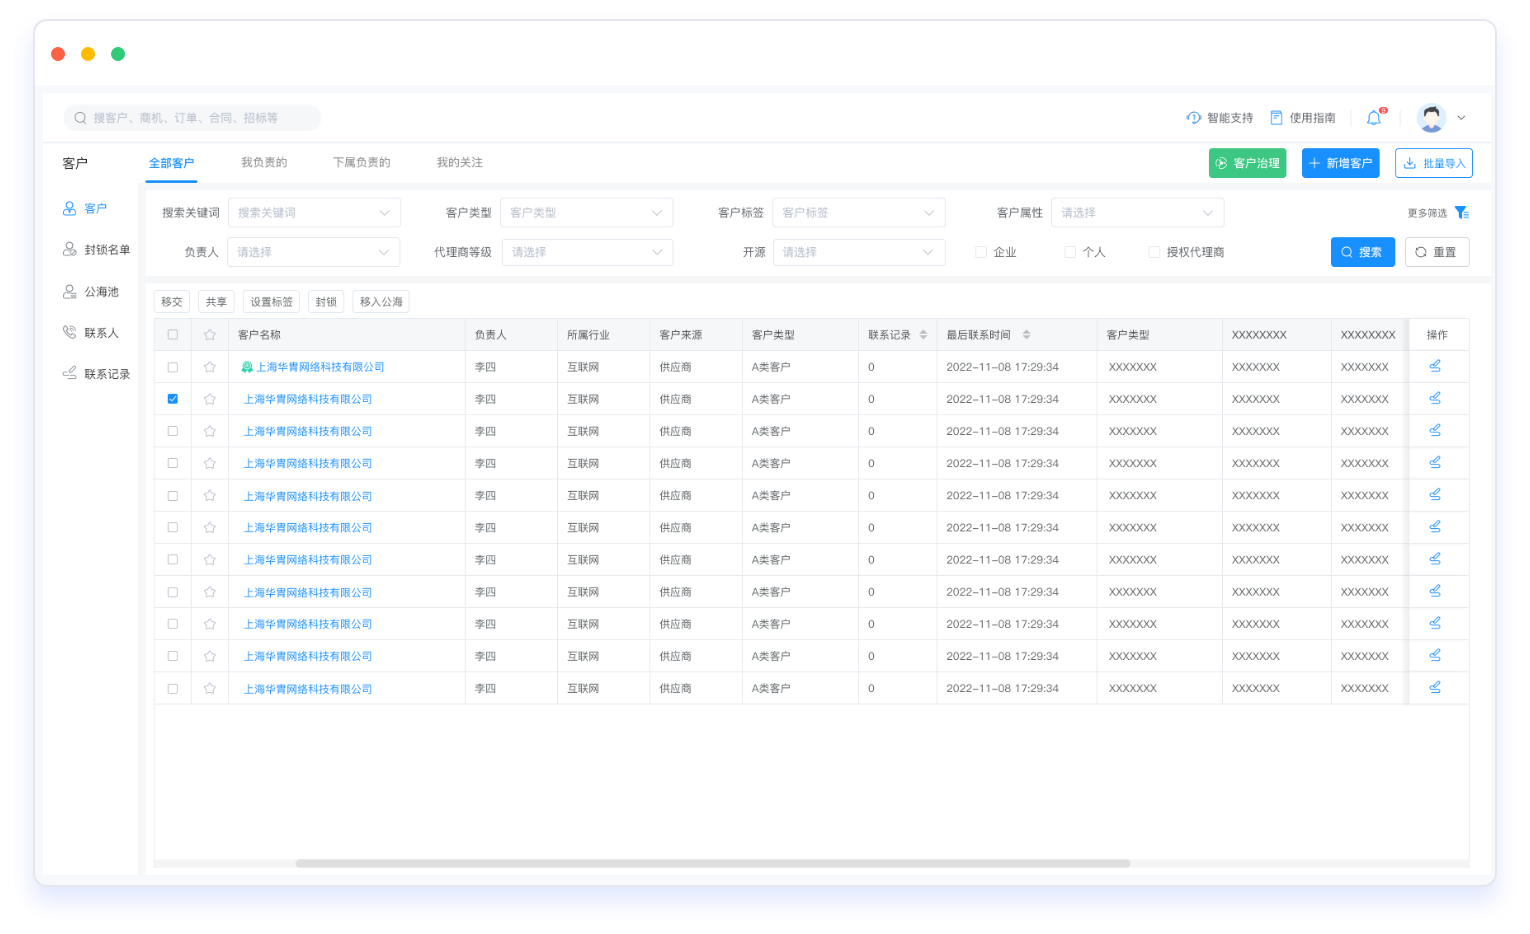The width and height of the screenshot is (1530, 934).
Task: Open the 负责人 dropdown
Action: [x=314, y=252]
